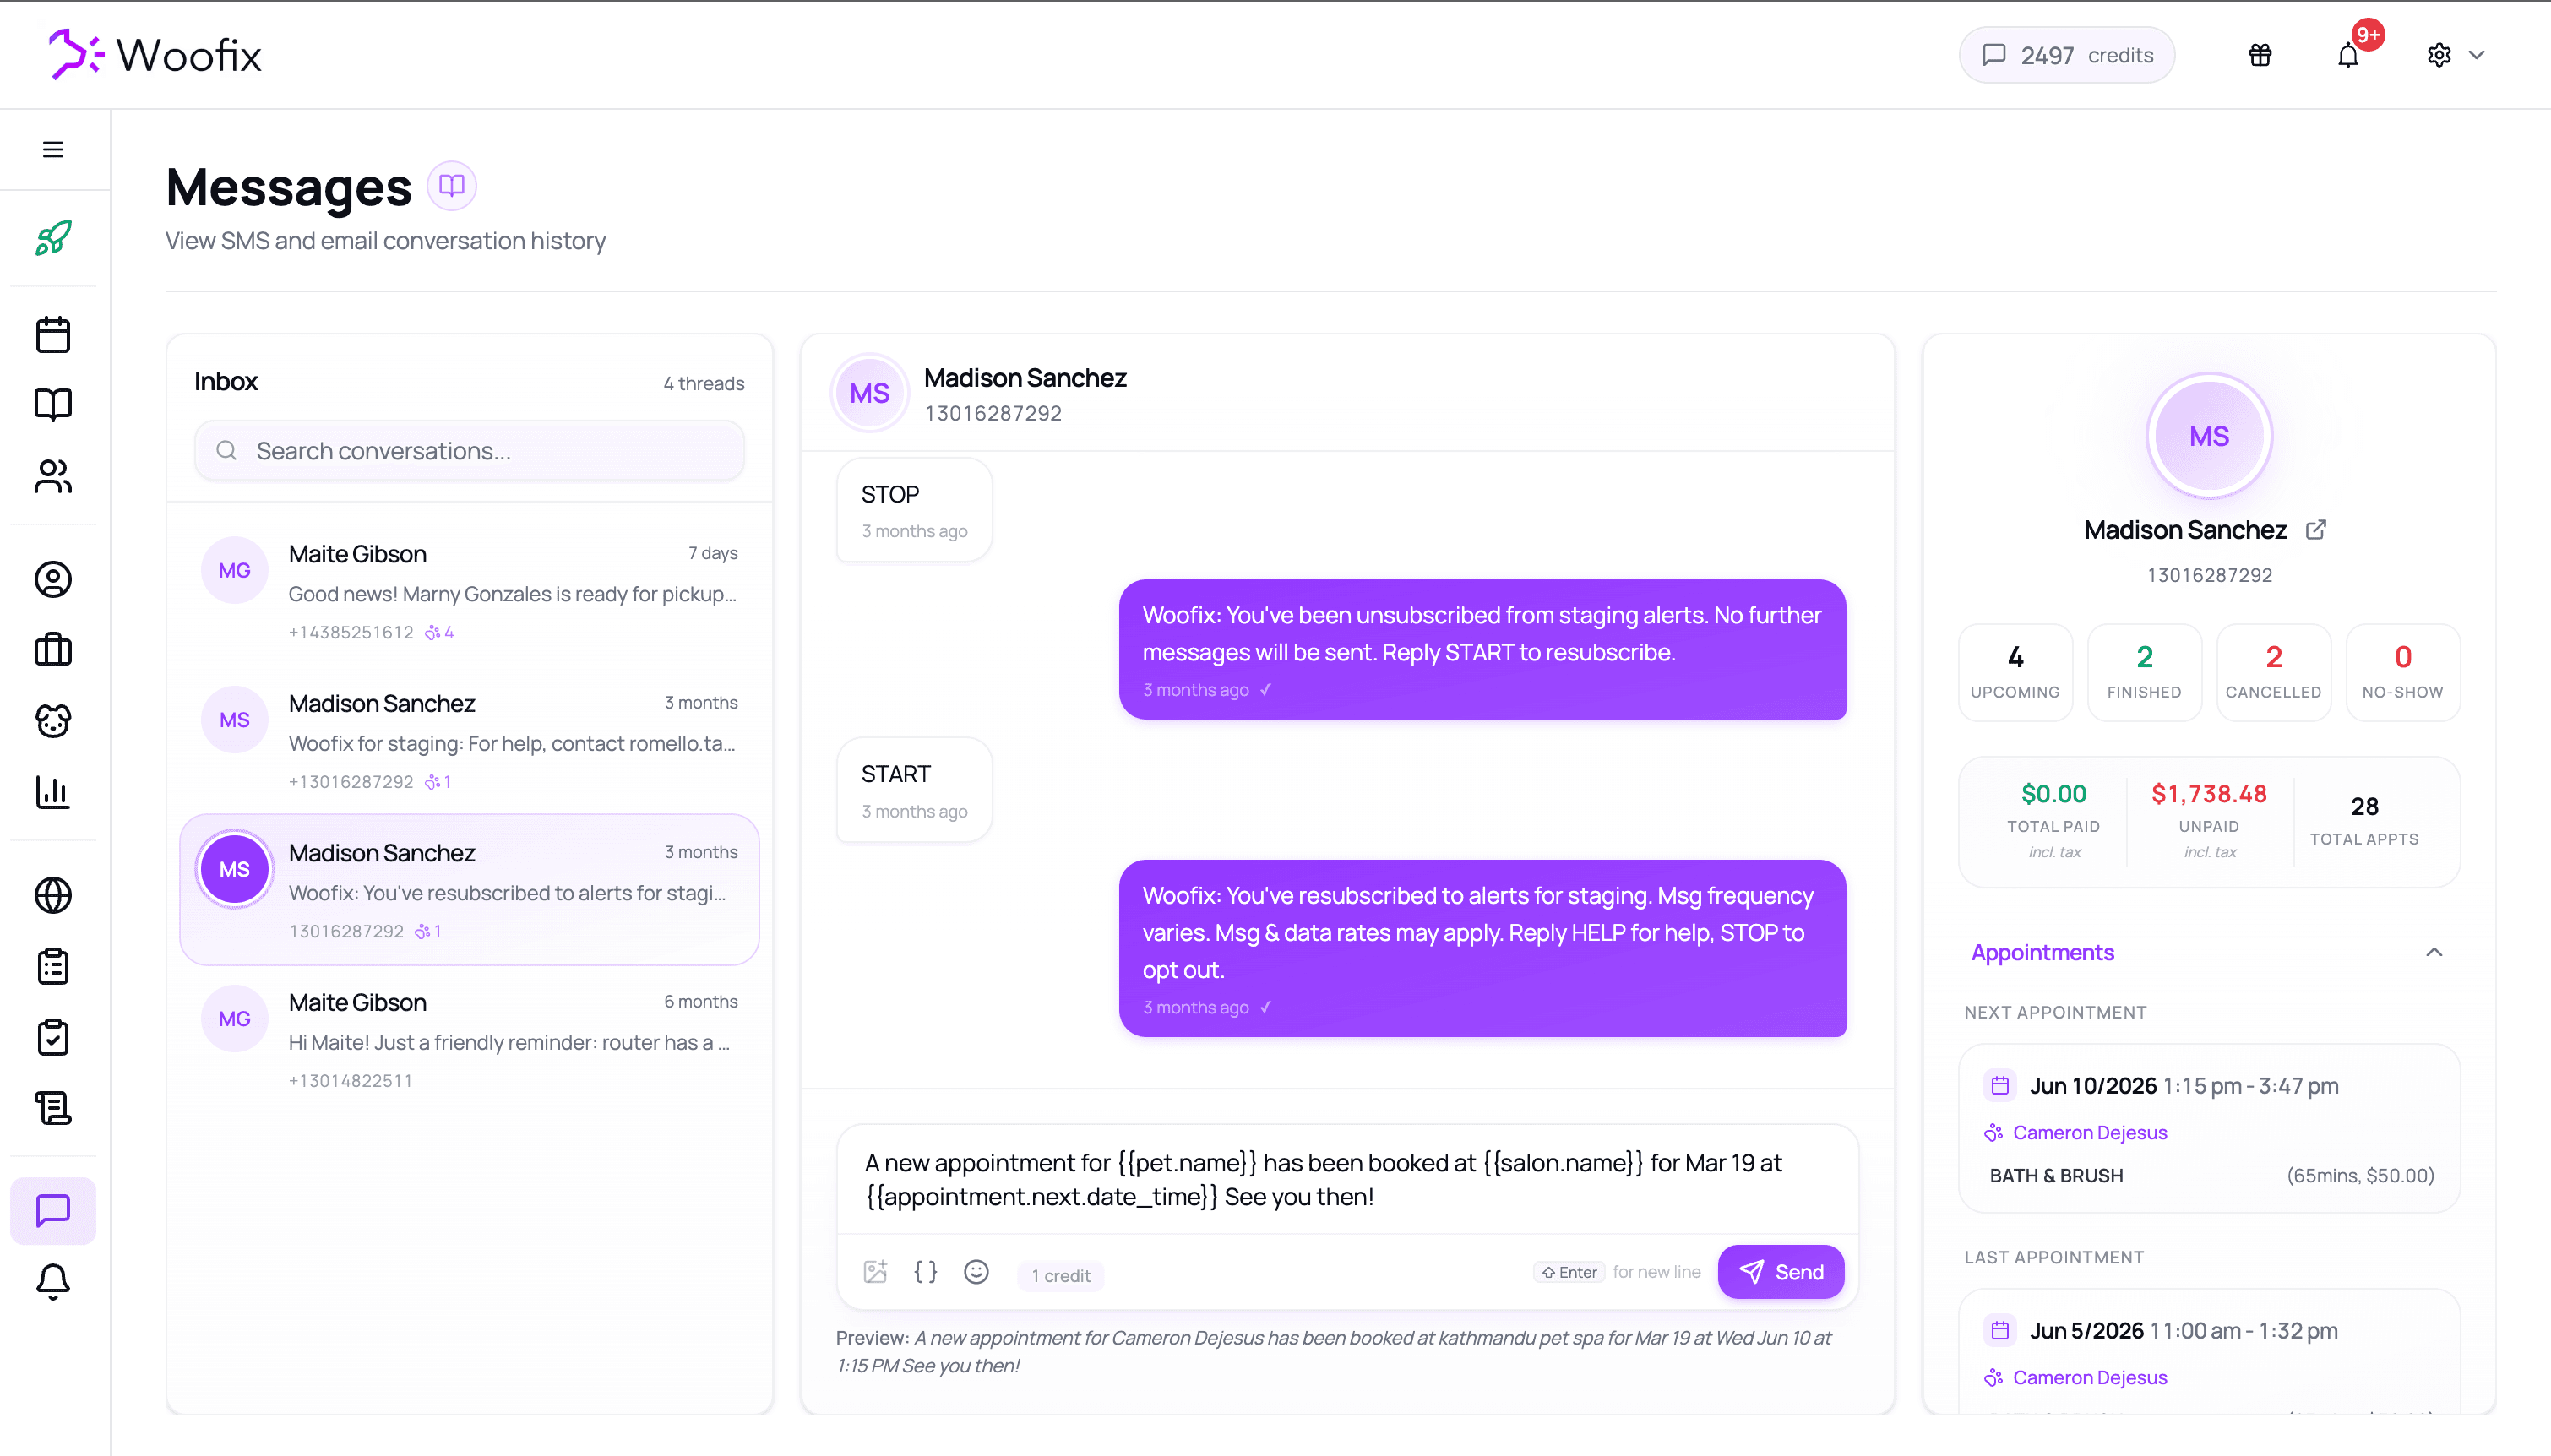Viewport: 2551px width, 1456px height.
Task: Click the STOP incoming message bubble
Action: 914,510
